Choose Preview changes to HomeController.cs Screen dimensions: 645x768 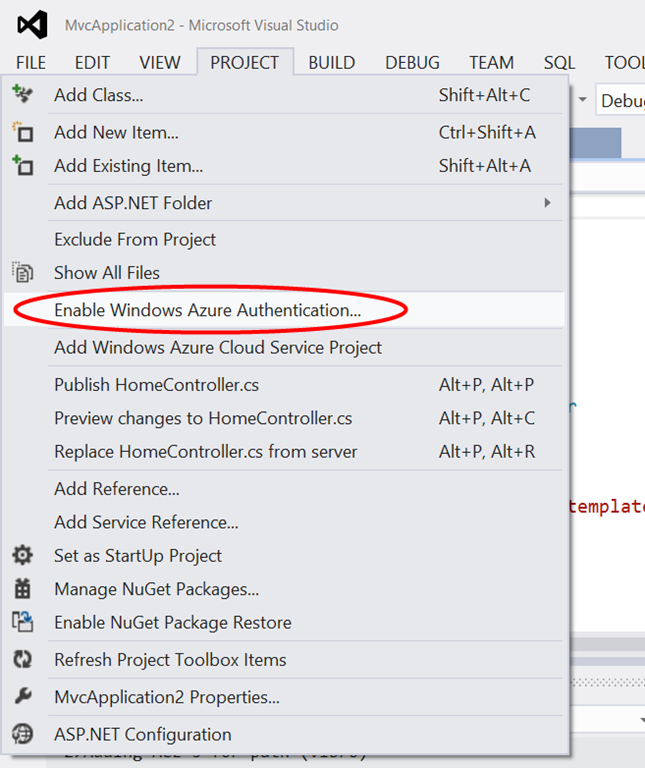tap(284, 418)
